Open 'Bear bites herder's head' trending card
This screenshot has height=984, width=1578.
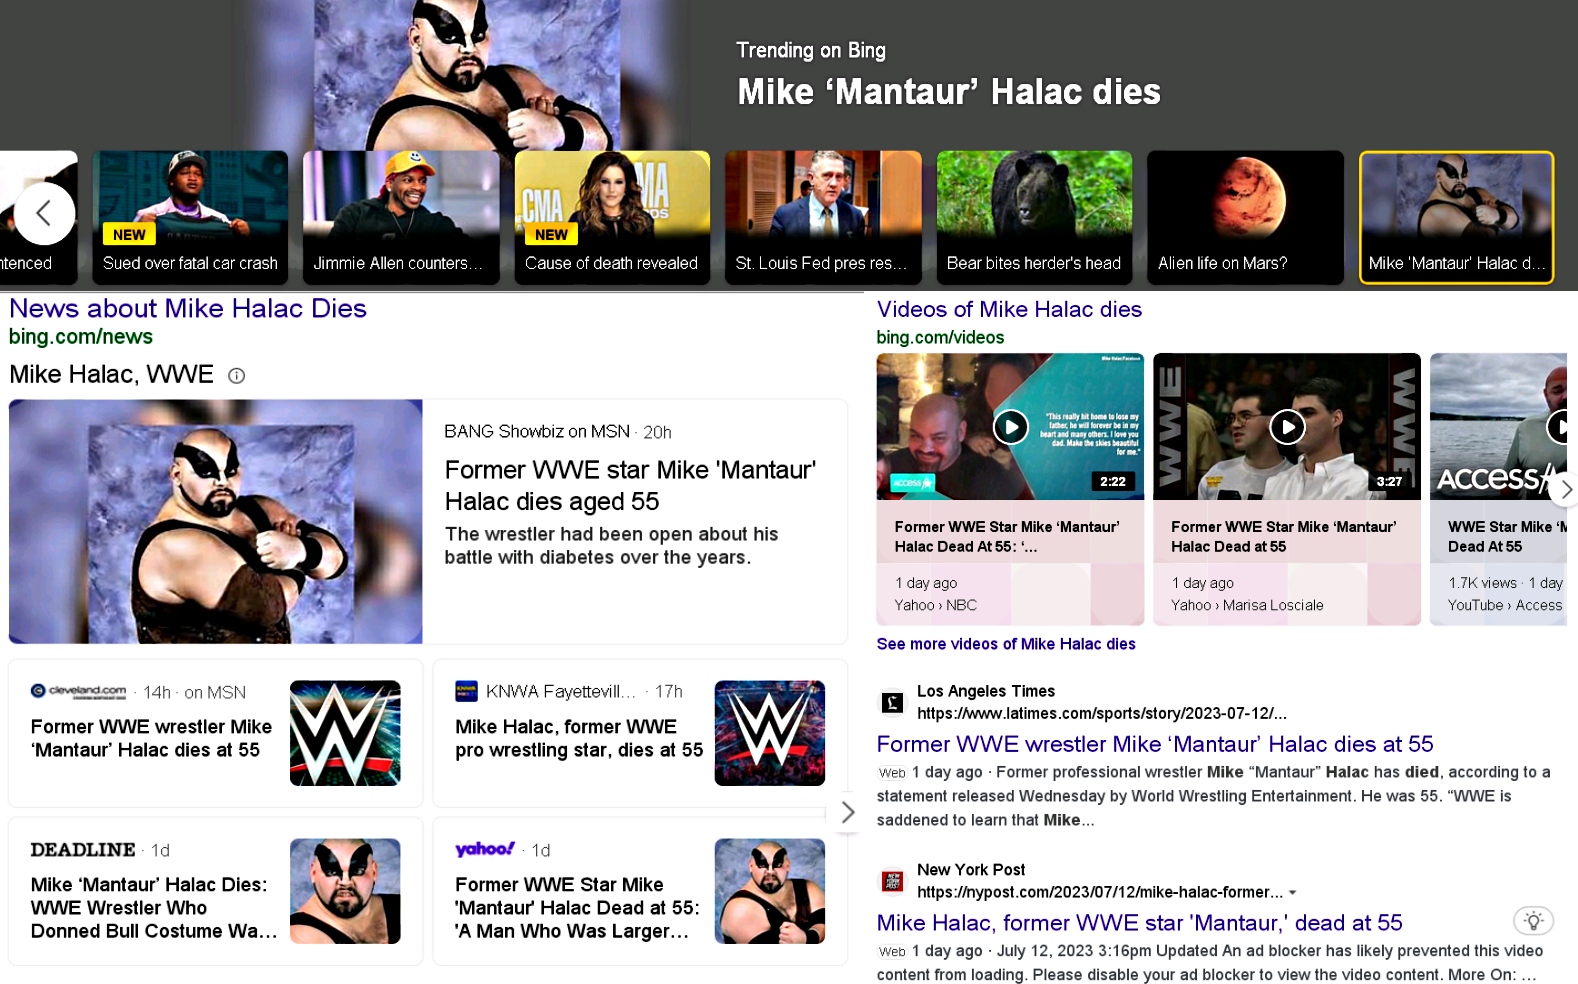coord(1034,218)
